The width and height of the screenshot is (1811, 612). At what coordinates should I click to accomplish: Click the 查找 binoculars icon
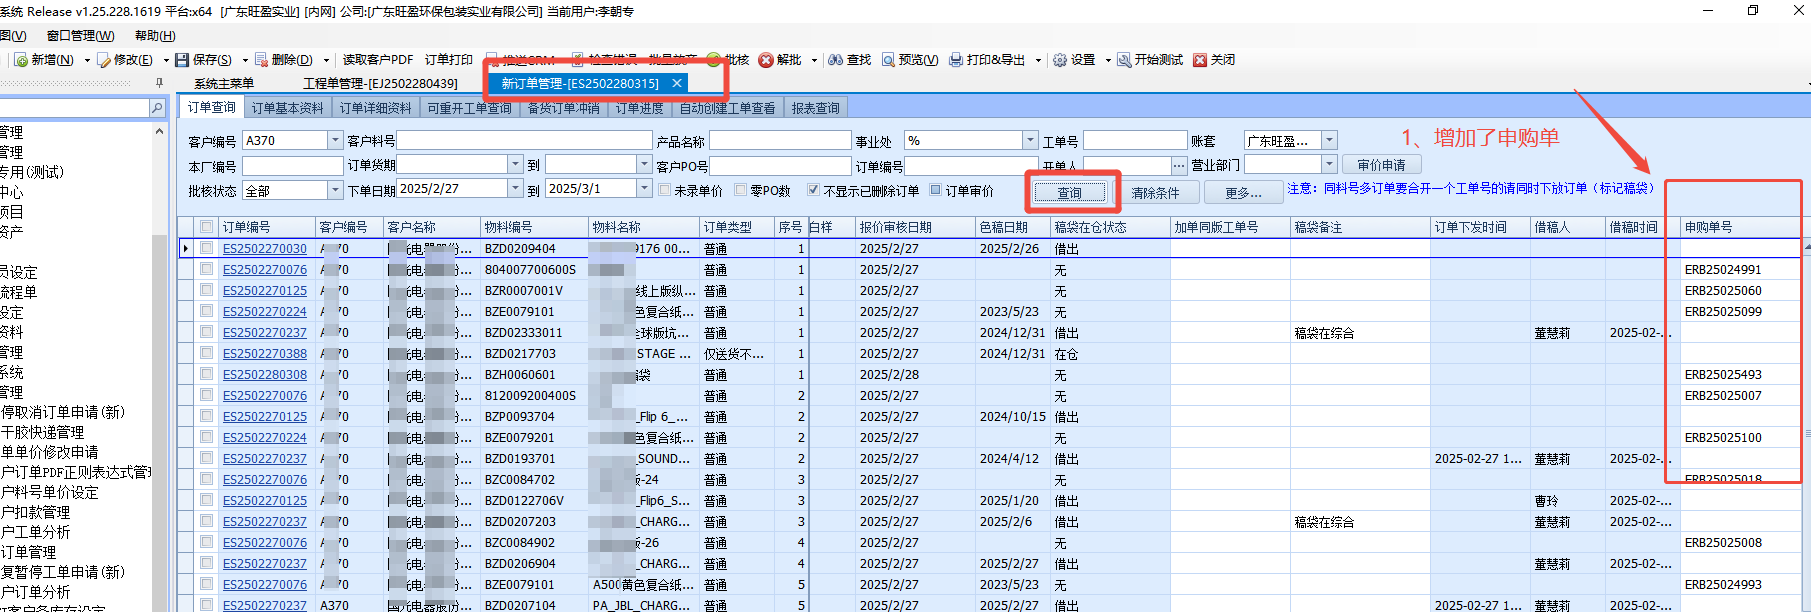click(x=836, y=60)
